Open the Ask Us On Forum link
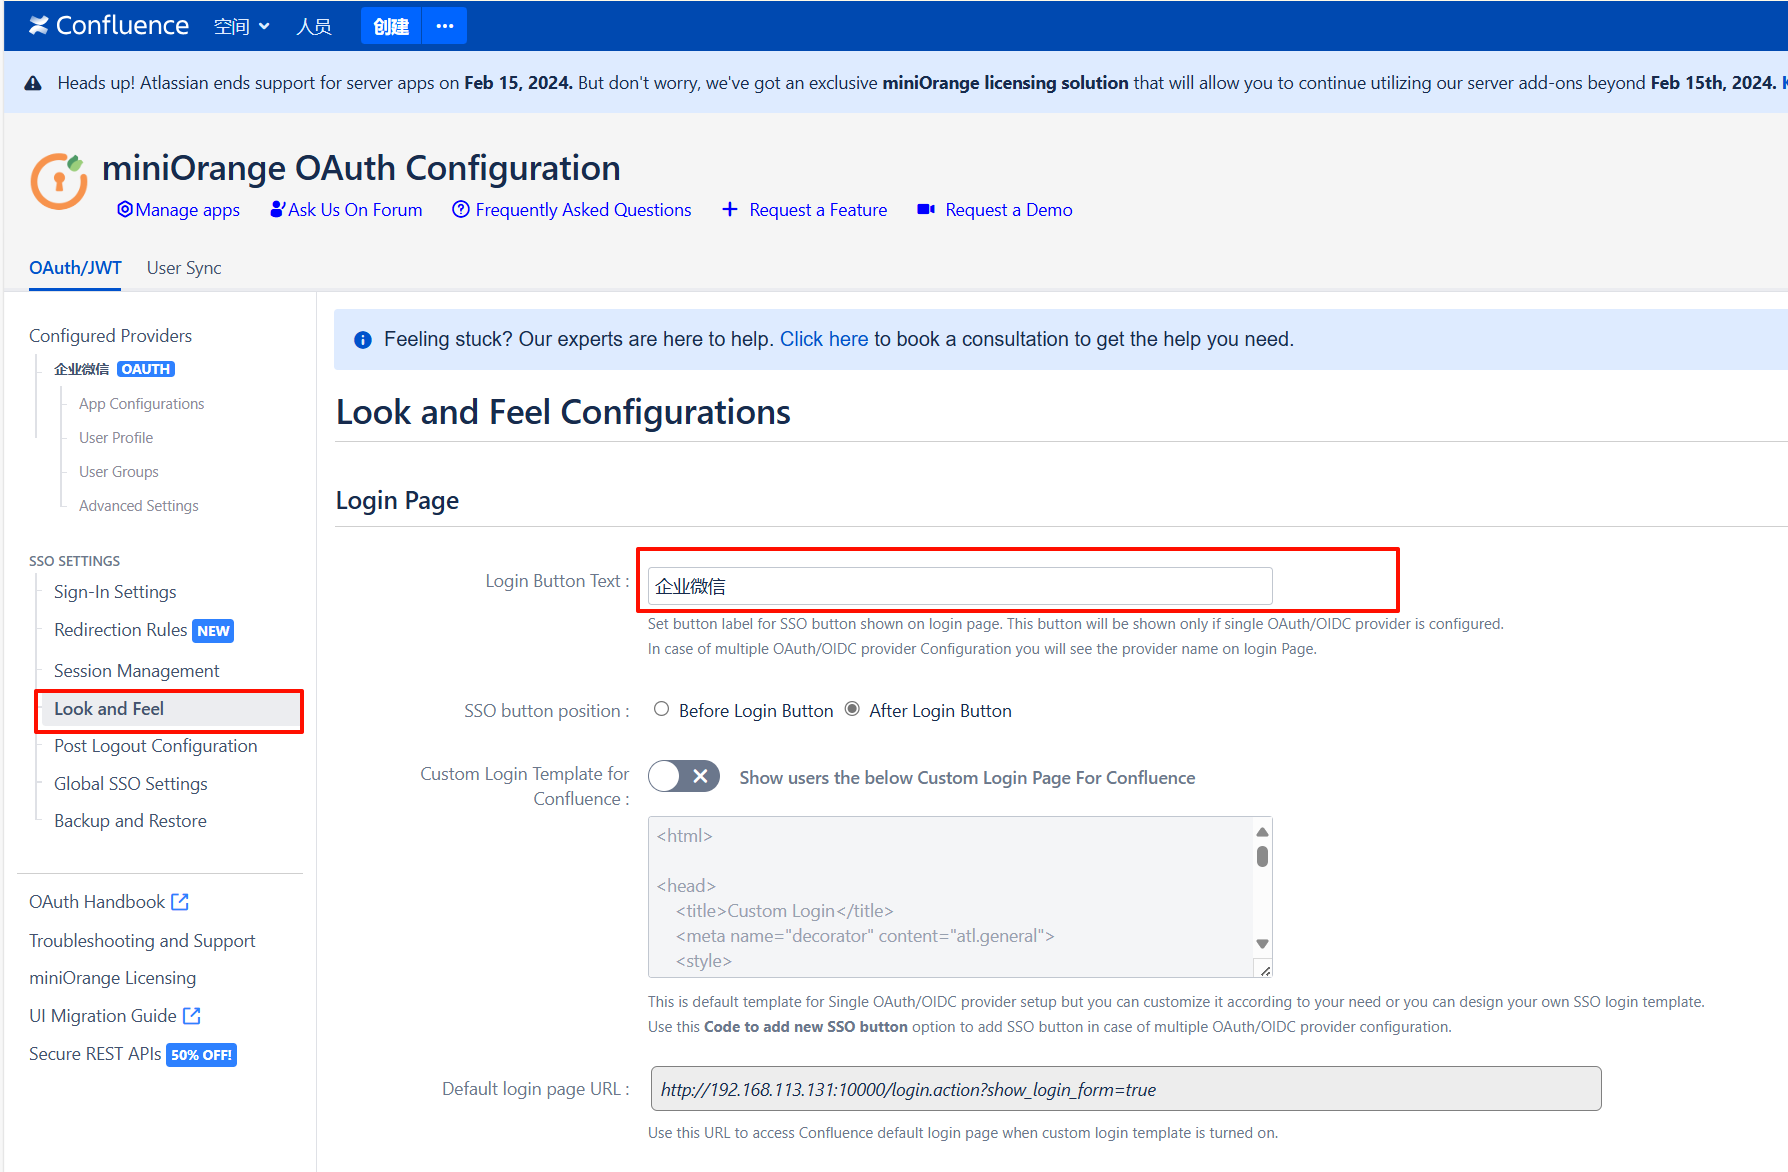This screenshot has height=1172, width=1788. coord(355,210)
